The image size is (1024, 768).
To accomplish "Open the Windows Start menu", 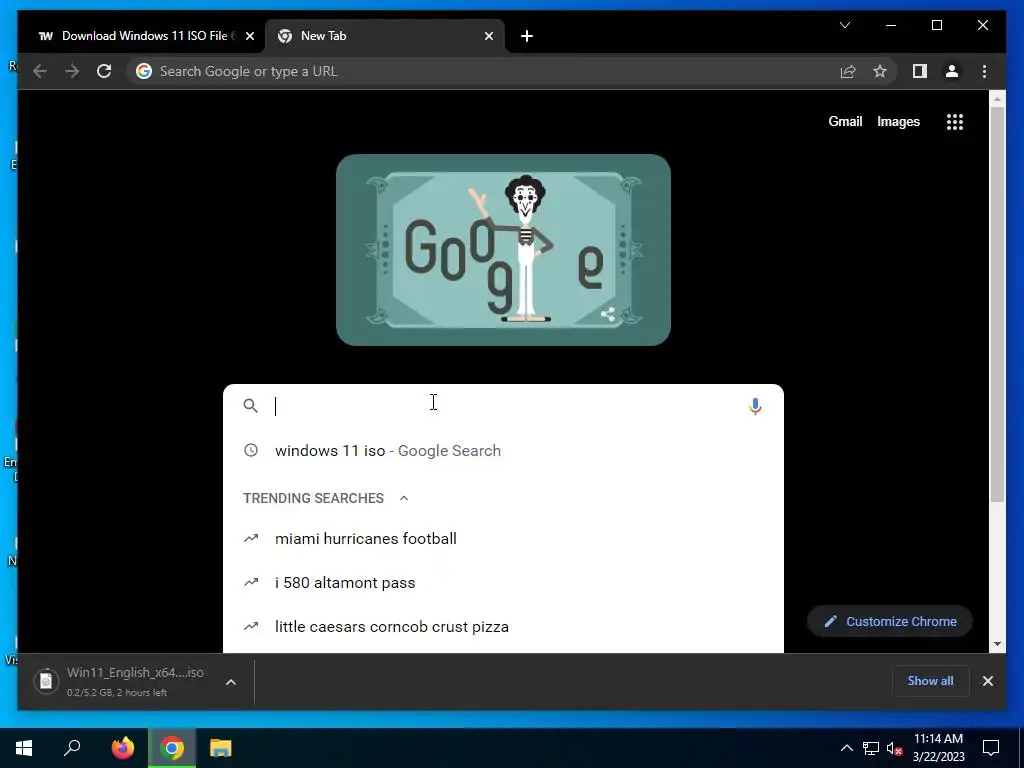I will point(24,748).
